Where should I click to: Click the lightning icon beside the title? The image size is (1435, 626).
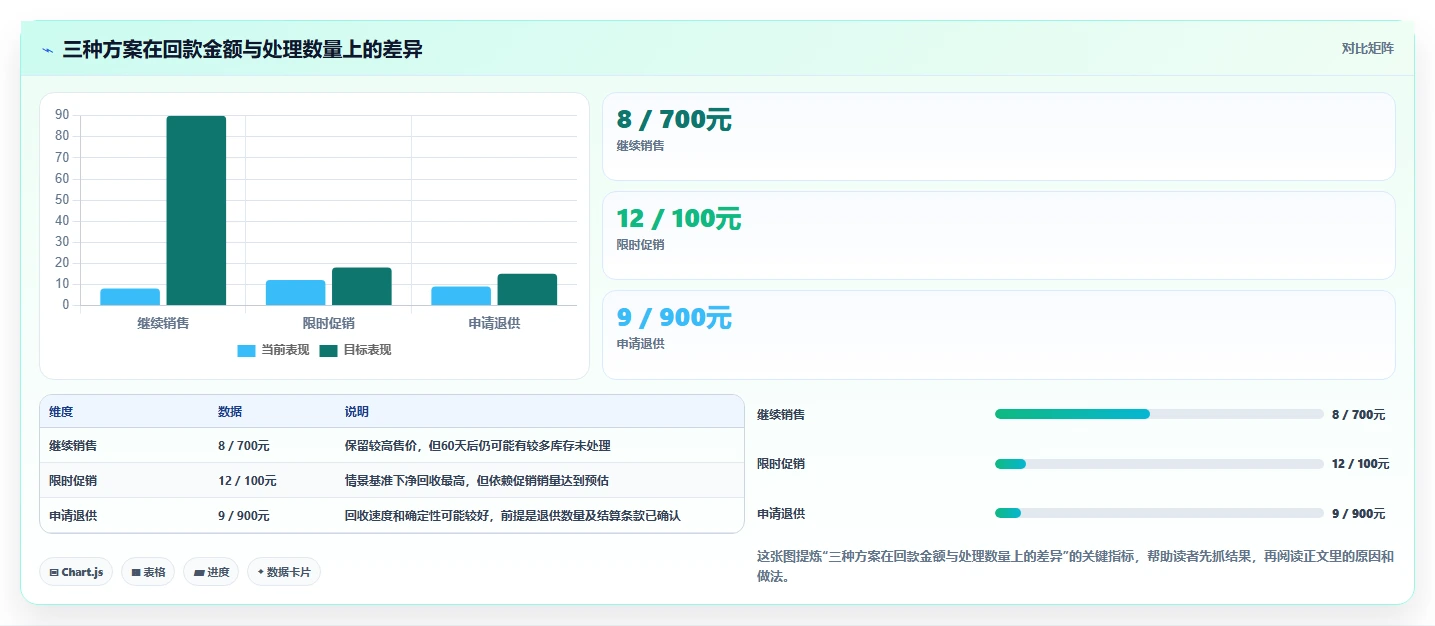(x=47, y=50)
